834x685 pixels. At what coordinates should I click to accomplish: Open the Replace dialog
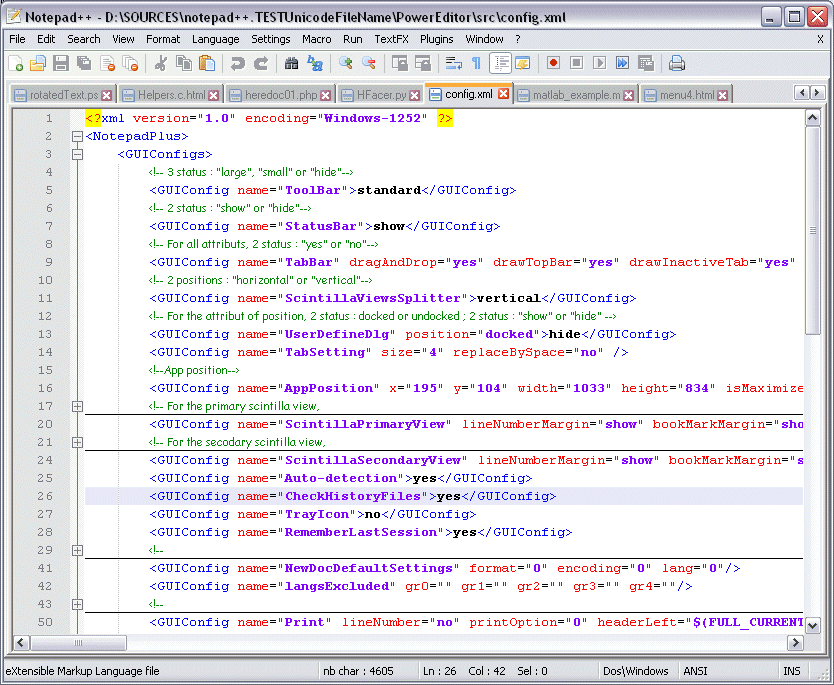[x=316, y=62]
